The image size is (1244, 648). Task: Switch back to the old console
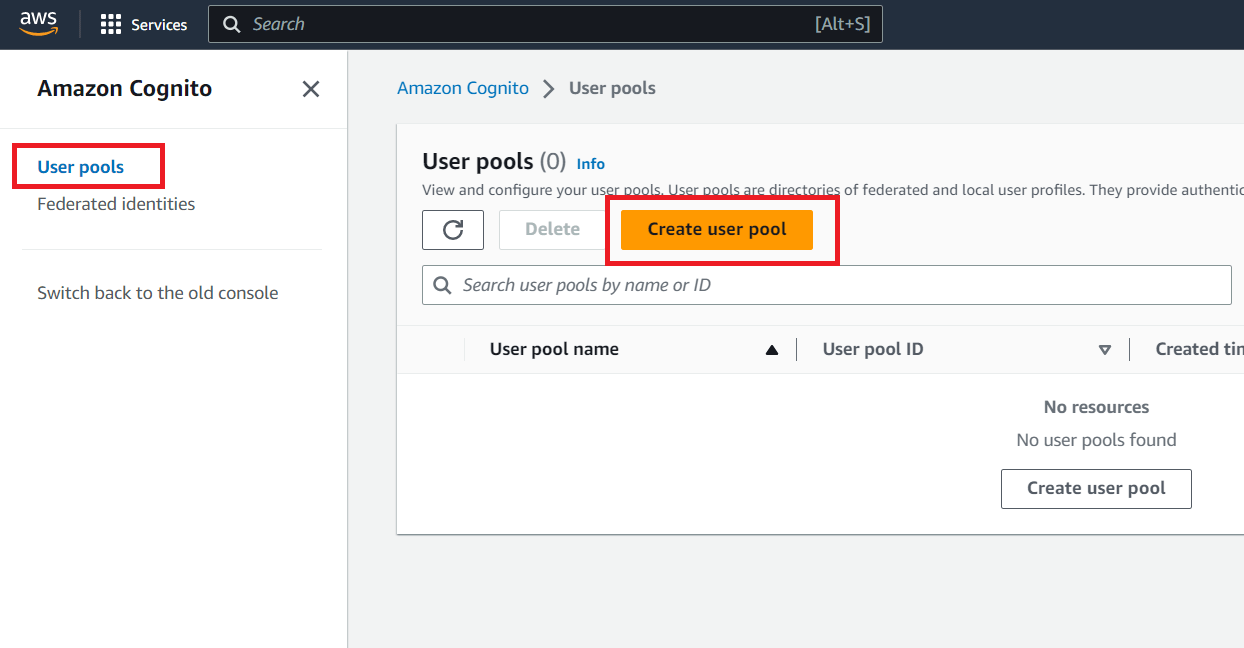point(157,292)
